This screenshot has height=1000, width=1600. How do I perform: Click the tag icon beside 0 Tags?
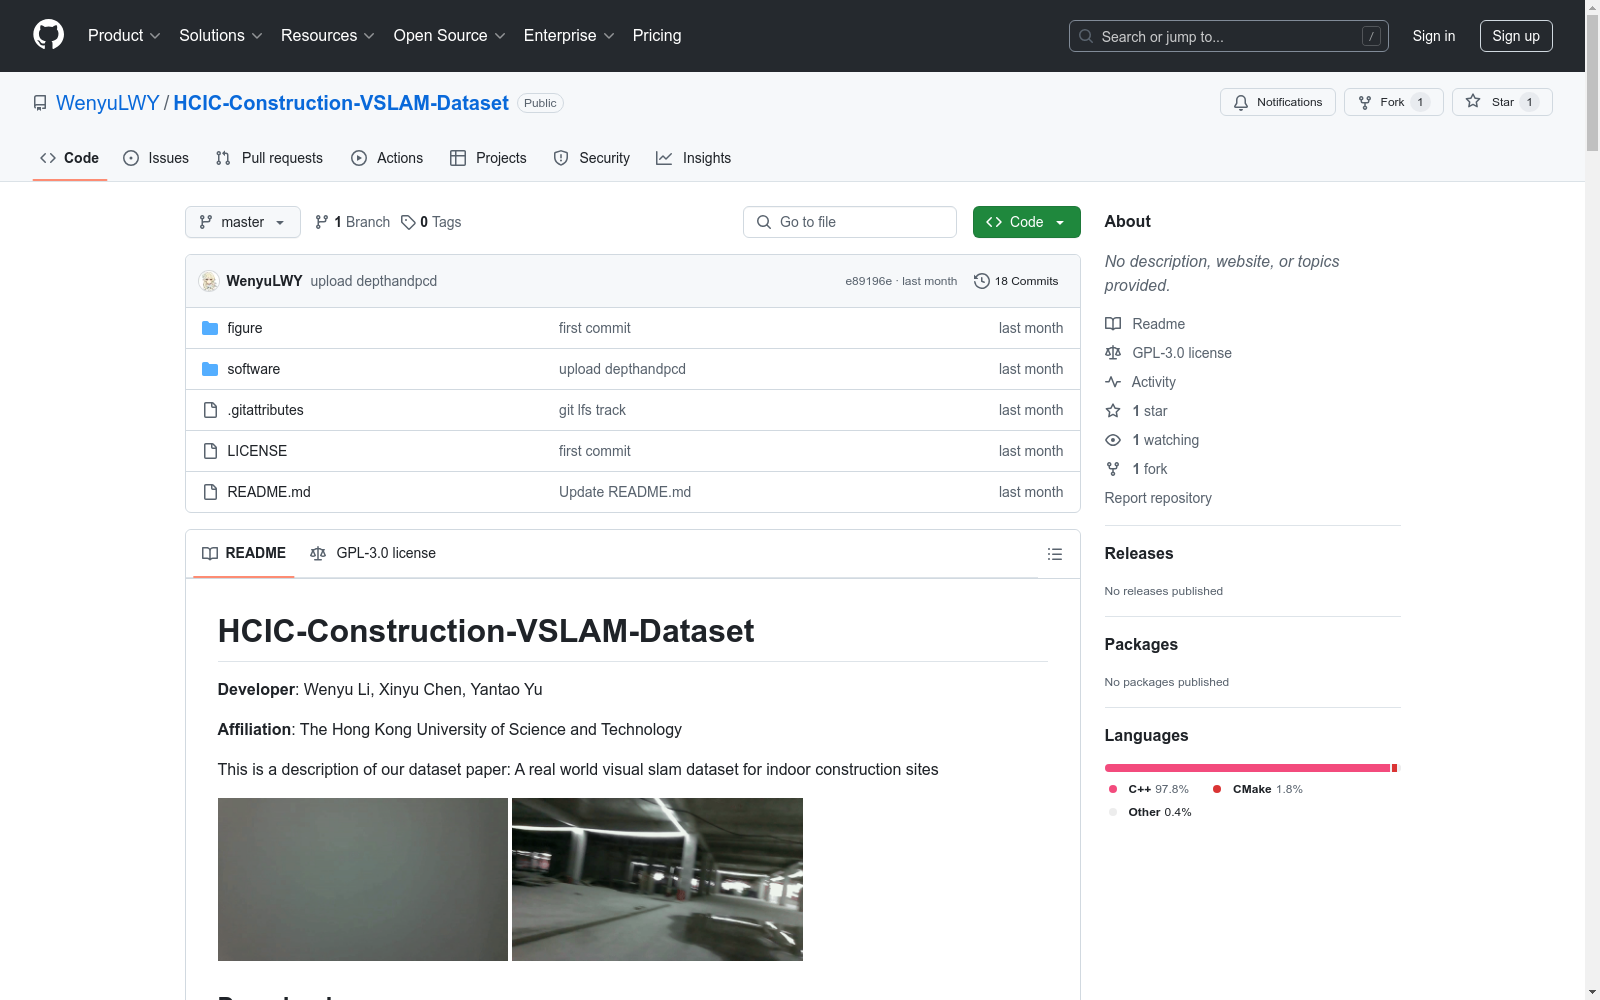pos(408,222)
